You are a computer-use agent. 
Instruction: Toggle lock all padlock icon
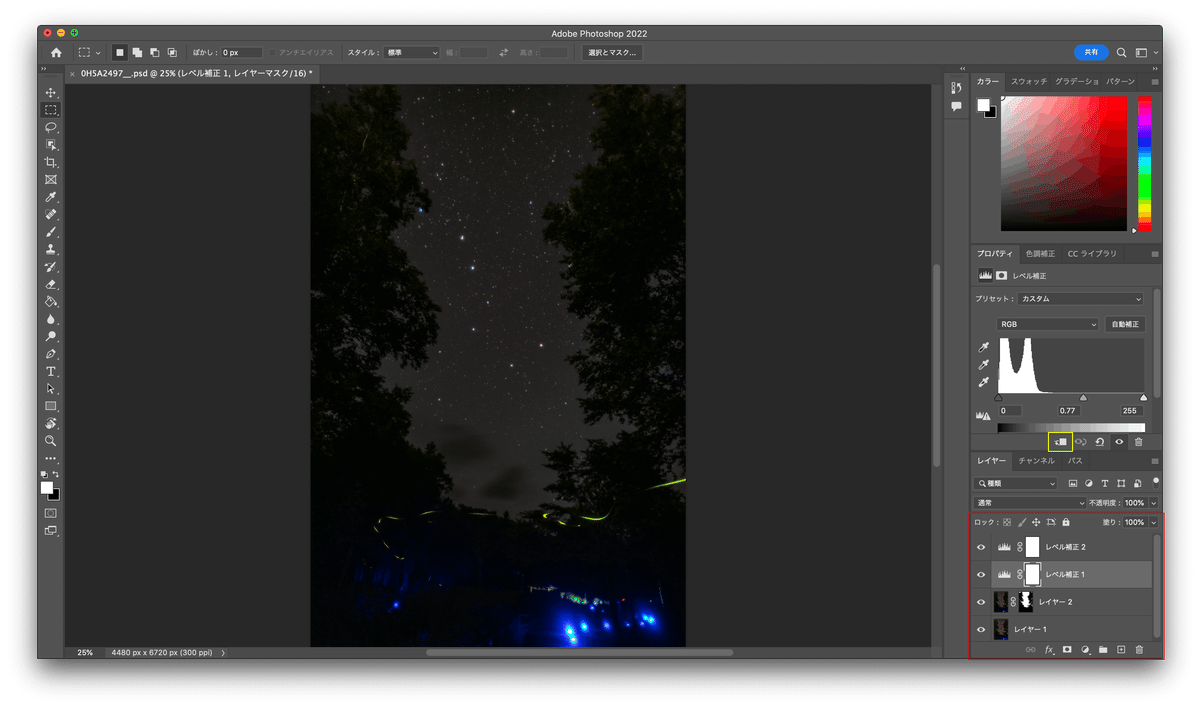click(x=1066, y=522)
